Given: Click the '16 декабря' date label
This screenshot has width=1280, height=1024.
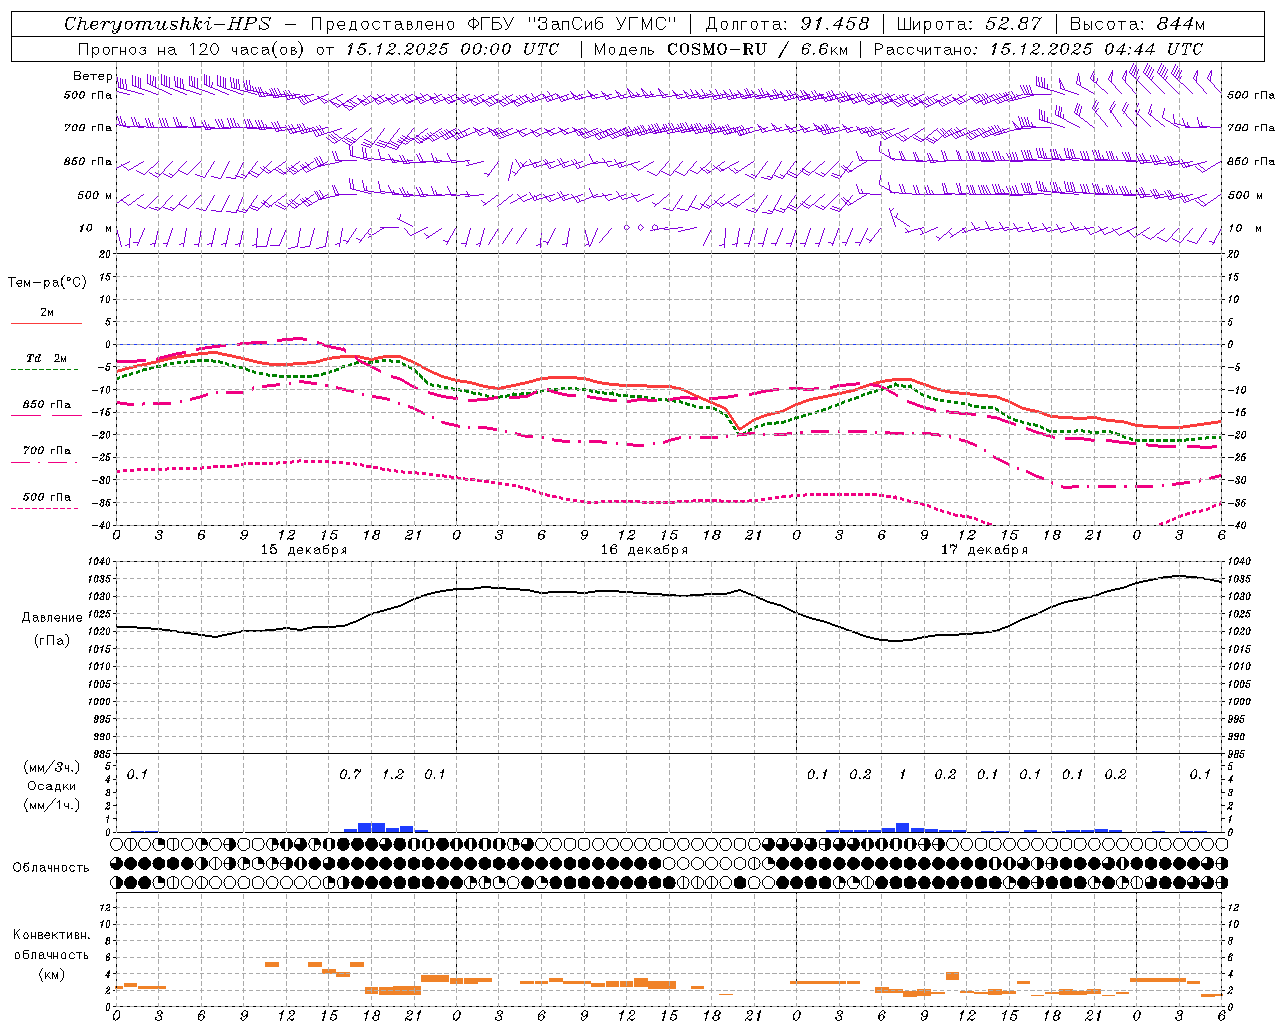Looking at the screenshot, I should pyautogui.click(x=644, y=550).
